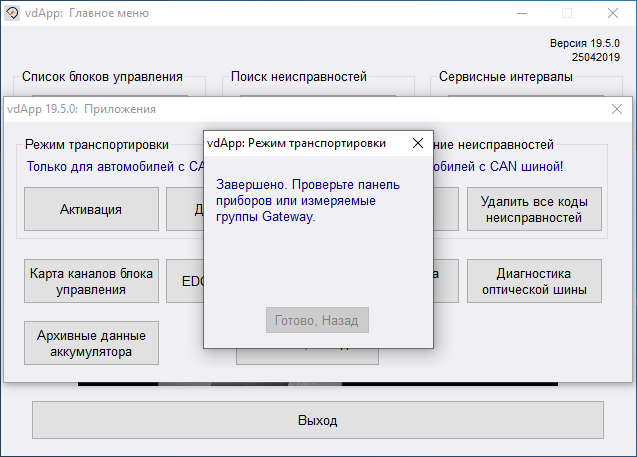Click the Выход button
637x457 pixels.
[x=318, y=420]
